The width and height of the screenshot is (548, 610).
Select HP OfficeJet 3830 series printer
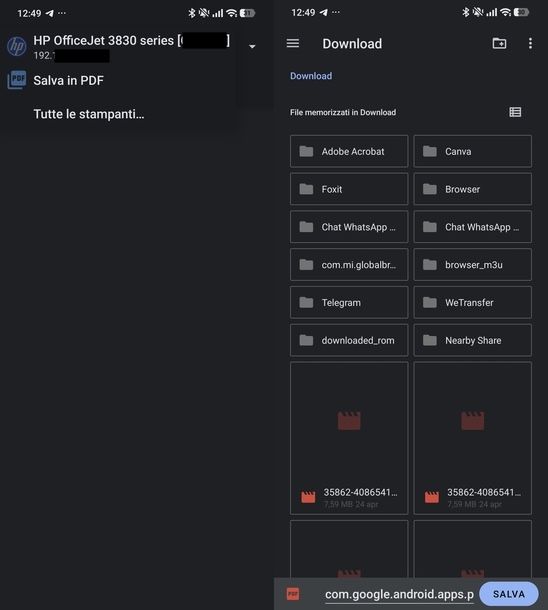coord(132,47)
